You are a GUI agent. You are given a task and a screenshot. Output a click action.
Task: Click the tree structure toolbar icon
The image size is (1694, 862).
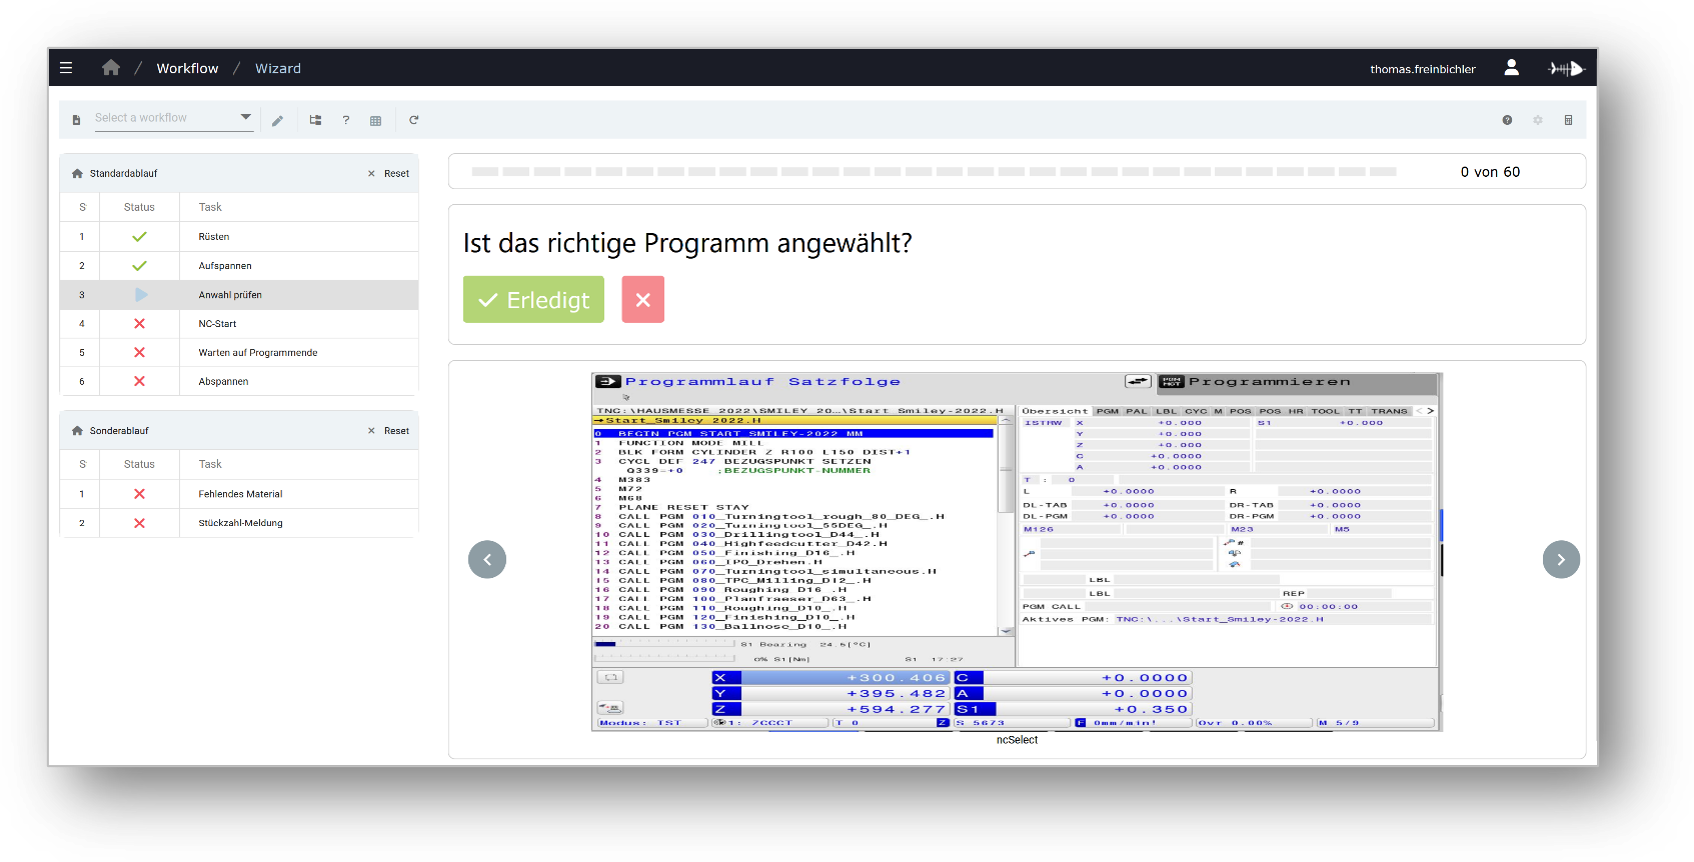pyautogui.click(x=315, y=120)
